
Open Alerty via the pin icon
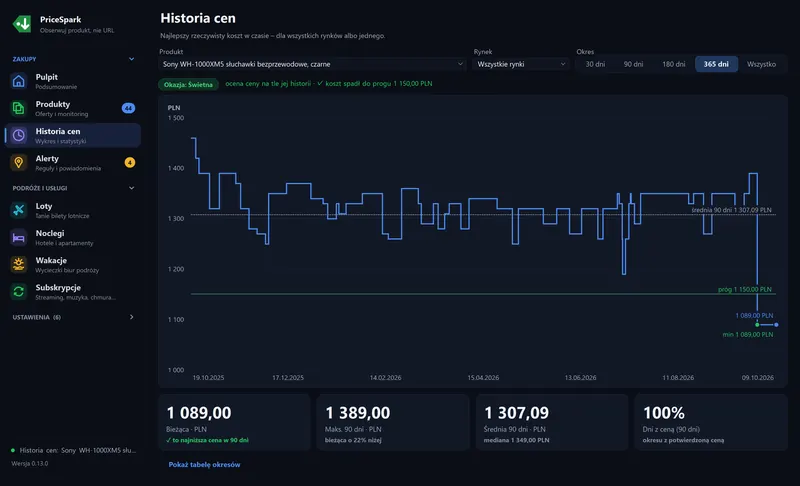tap(18, 163)
